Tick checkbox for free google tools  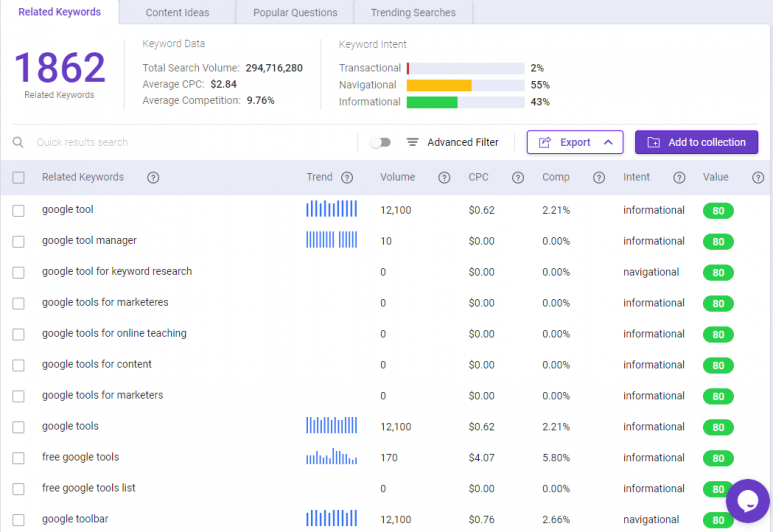18,458
